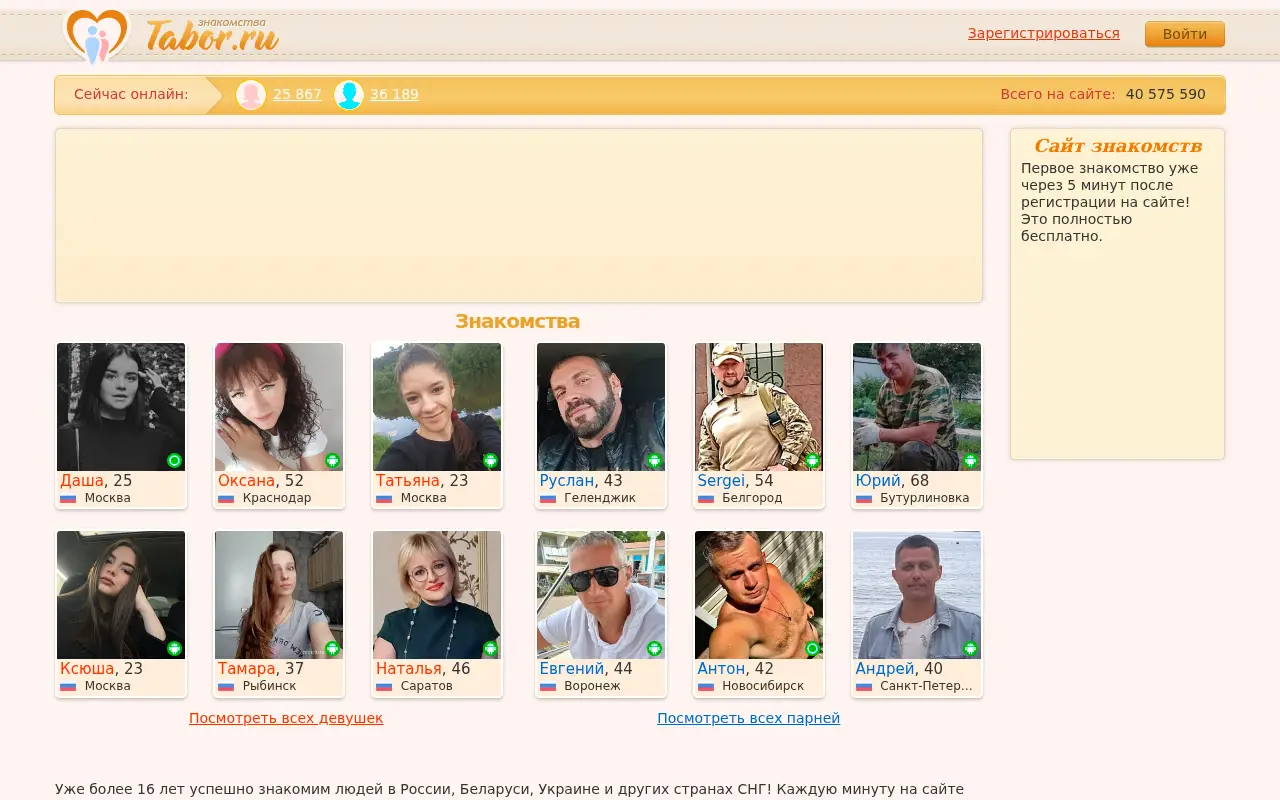1280x800 pixels.
Task: Open Наталья's profile name link
Action: 409,669
